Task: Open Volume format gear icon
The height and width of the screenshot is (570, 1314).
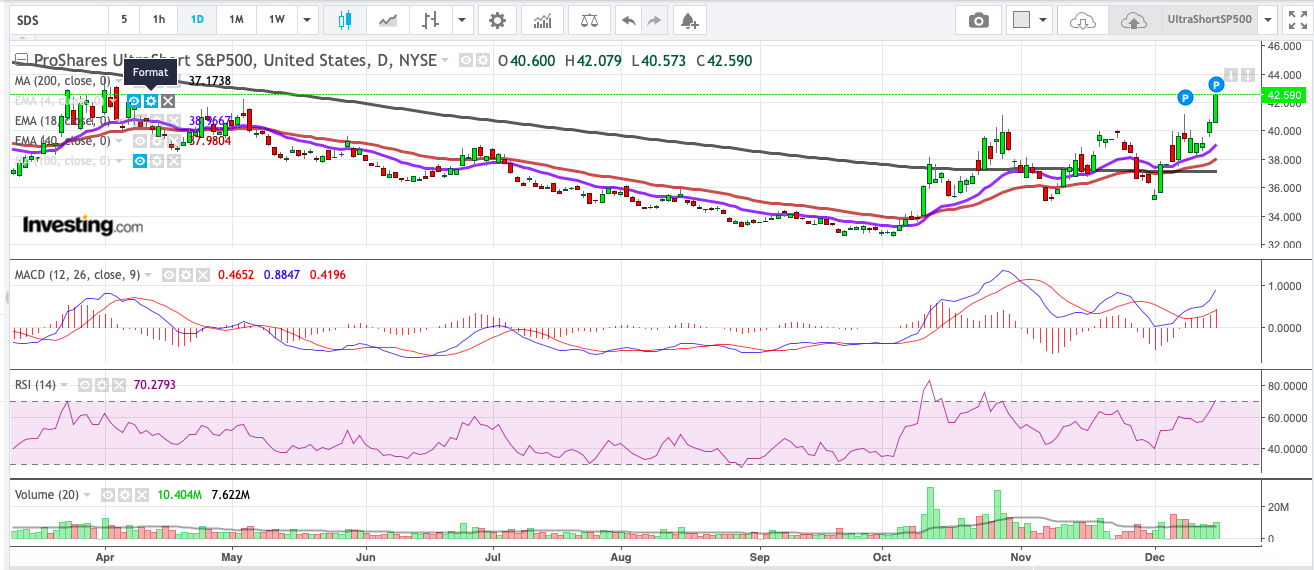Action: pyautogui.click(x=127, y=495)
